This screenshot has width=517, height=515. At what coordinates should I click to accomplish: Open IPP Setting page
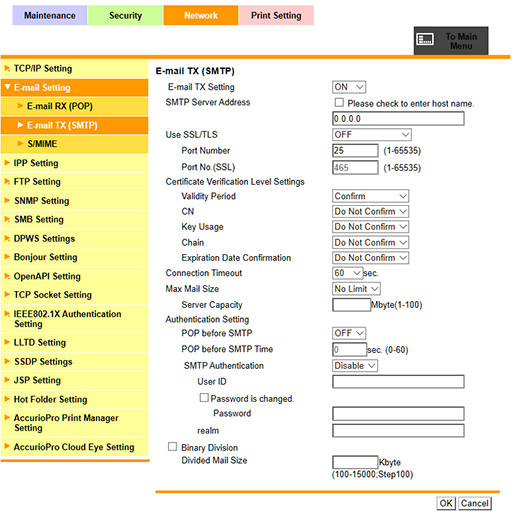point(74,163)
